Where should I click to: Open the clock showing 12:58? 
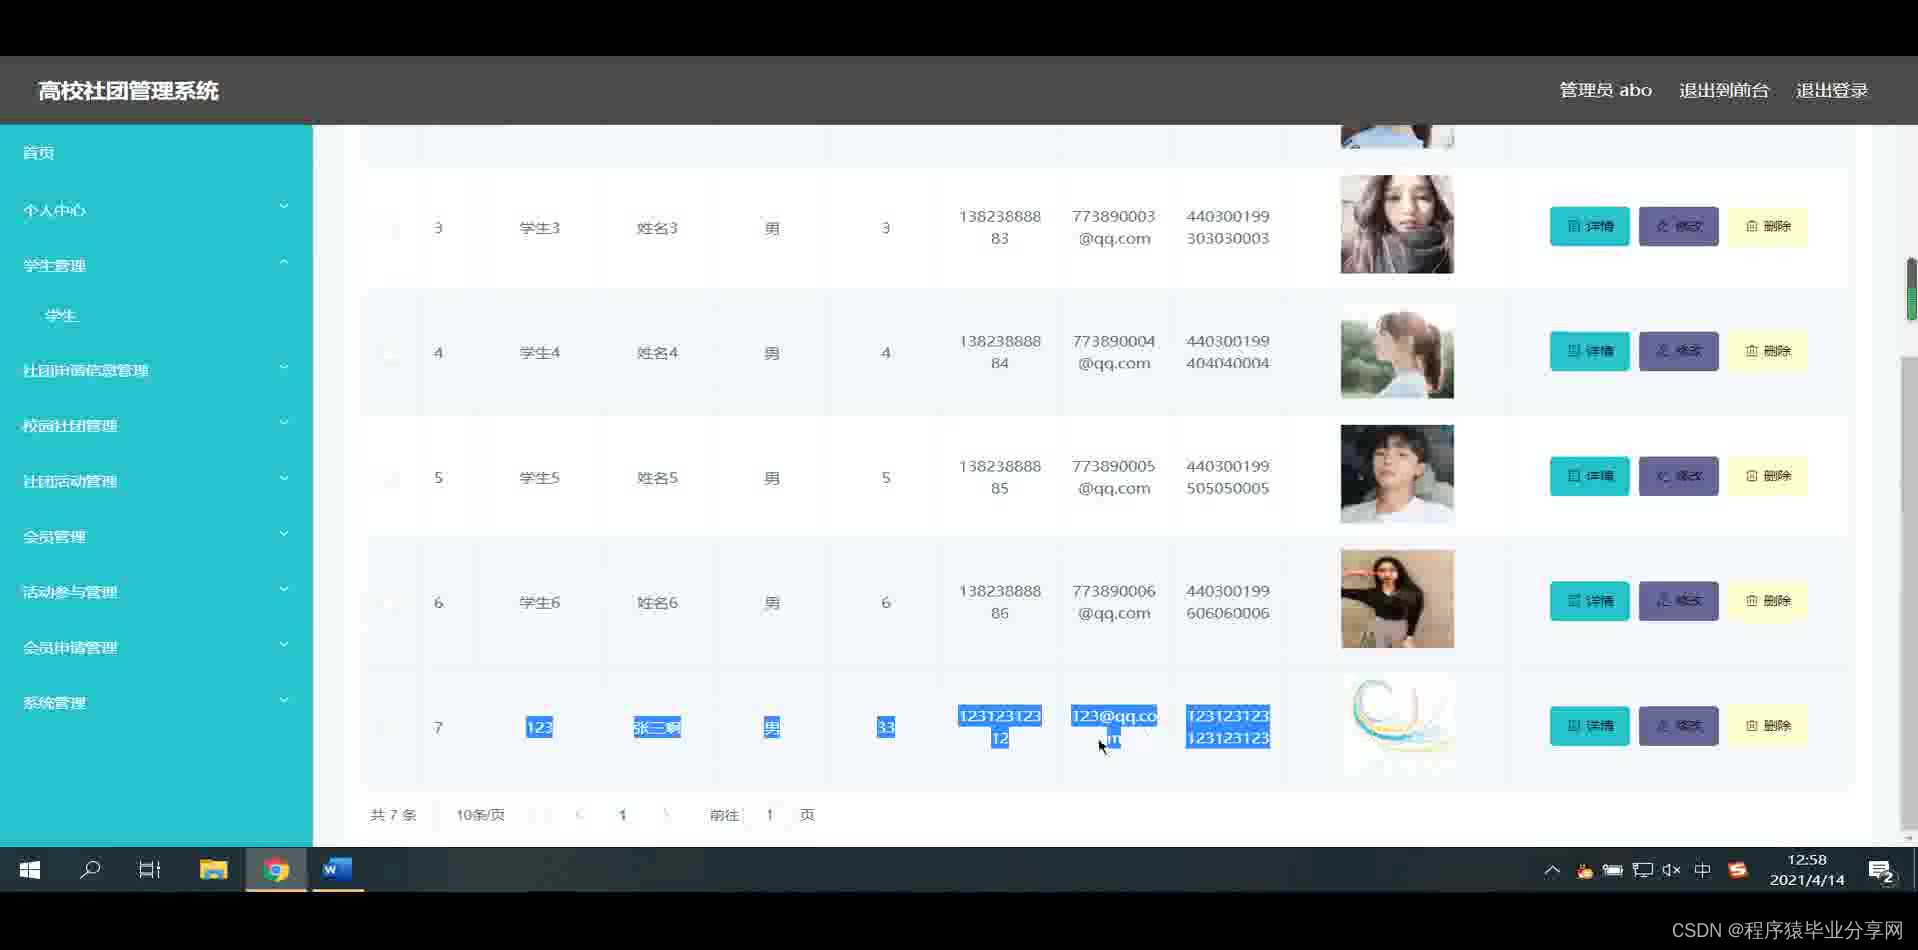coord(1806,870)
